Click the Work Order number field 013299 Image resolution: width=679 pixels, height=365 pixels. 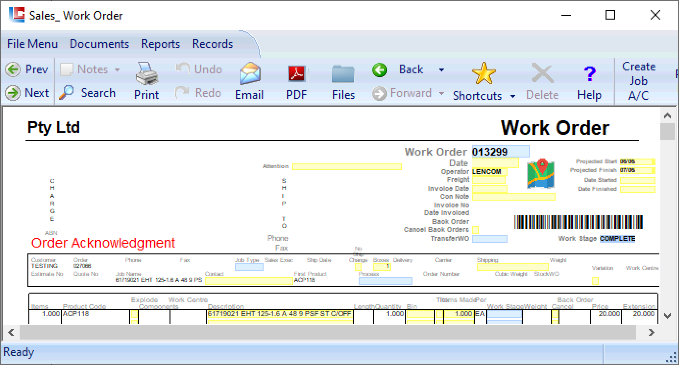point(501,152)
